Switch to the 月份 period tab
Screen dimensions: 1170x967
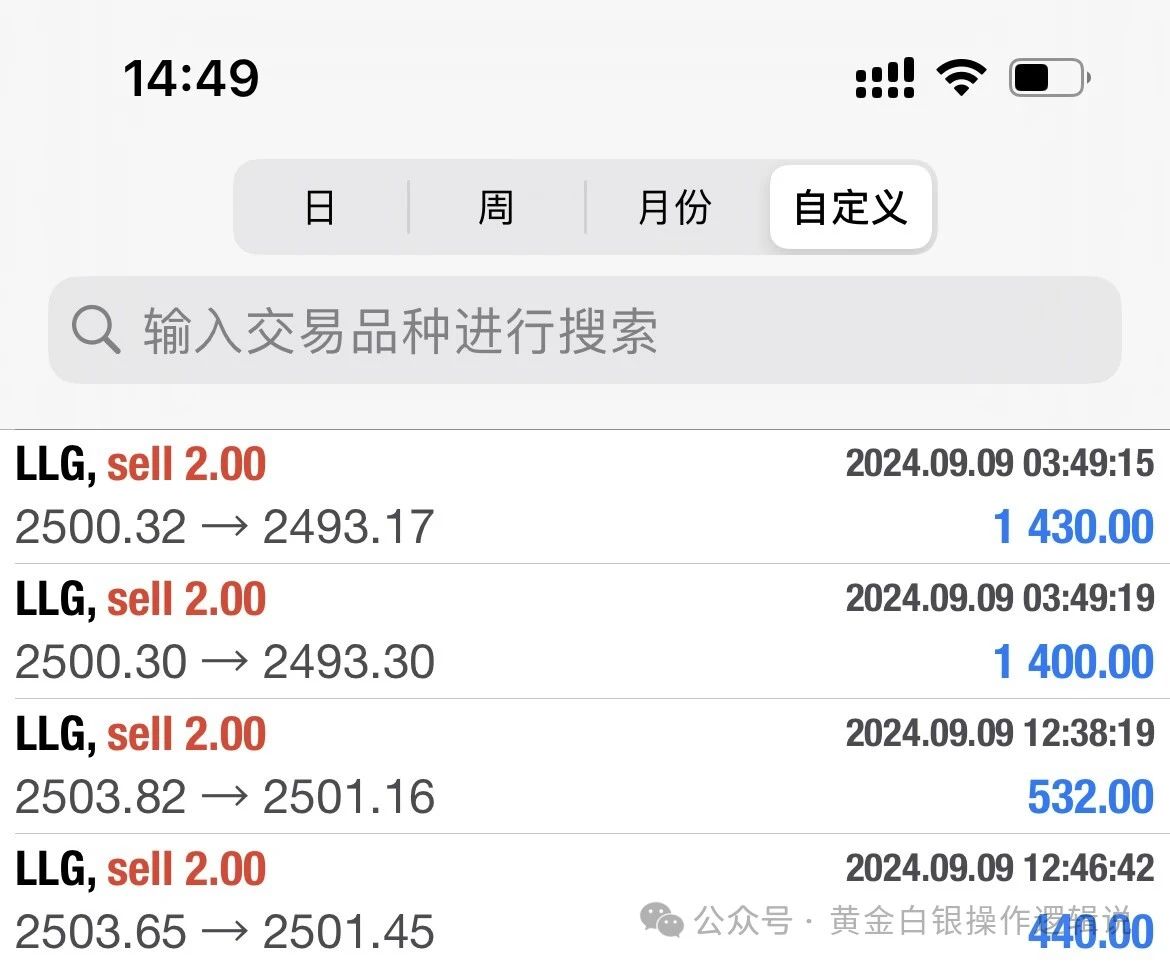675,207
